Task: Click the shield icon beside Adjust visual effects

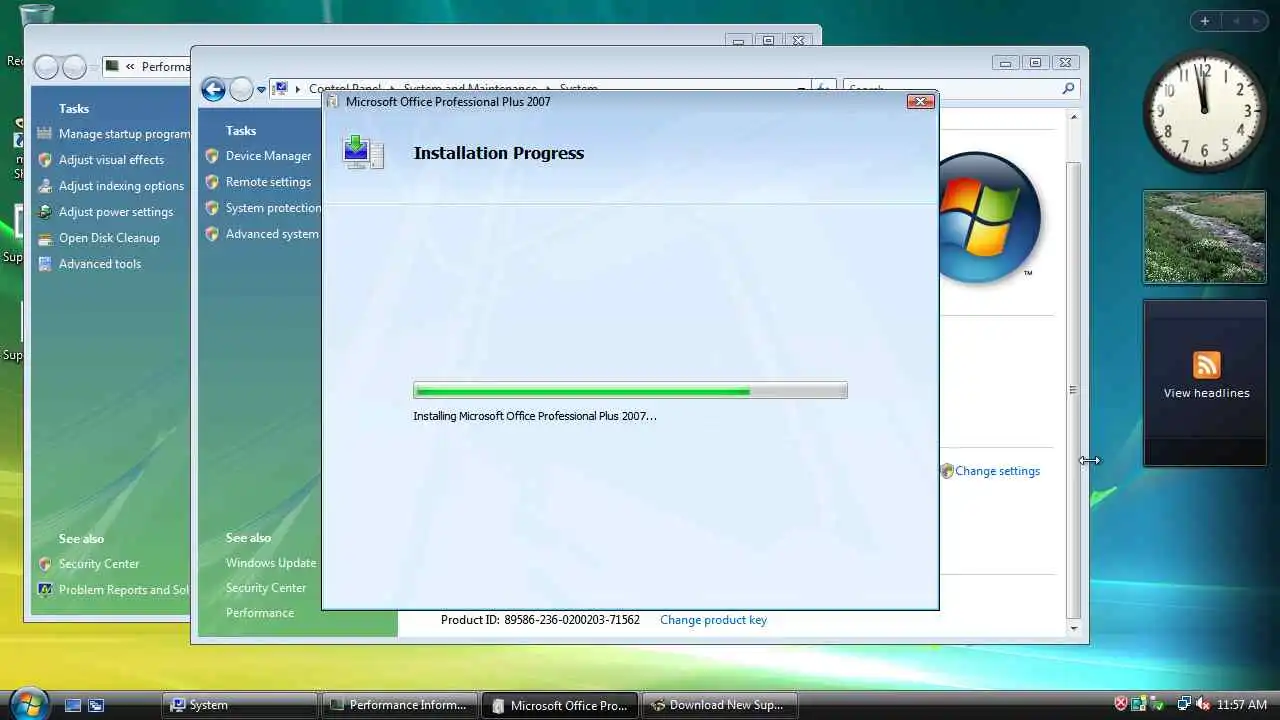Action: point(44,160)
